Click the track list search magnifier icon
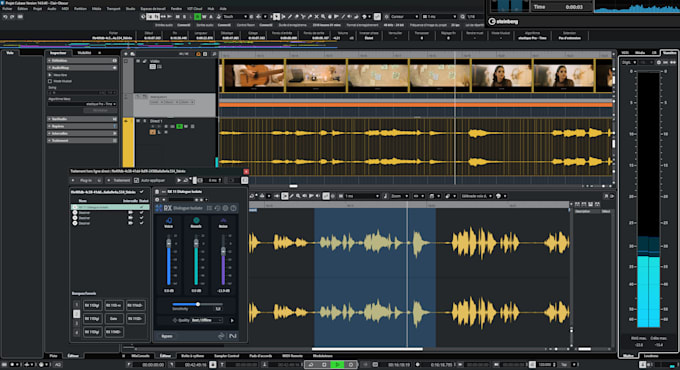680x370 pixels. (x=214, y=54)
